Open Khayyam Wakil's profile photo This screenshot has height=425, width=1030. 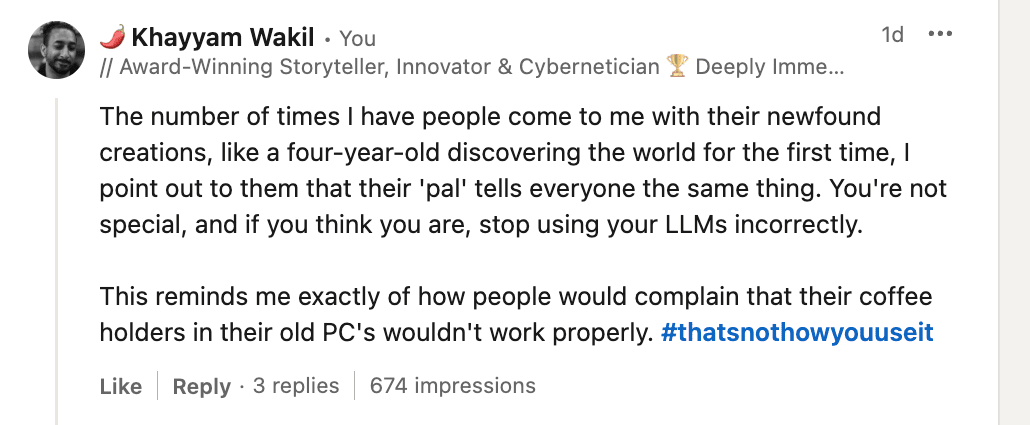coord(56,50)
